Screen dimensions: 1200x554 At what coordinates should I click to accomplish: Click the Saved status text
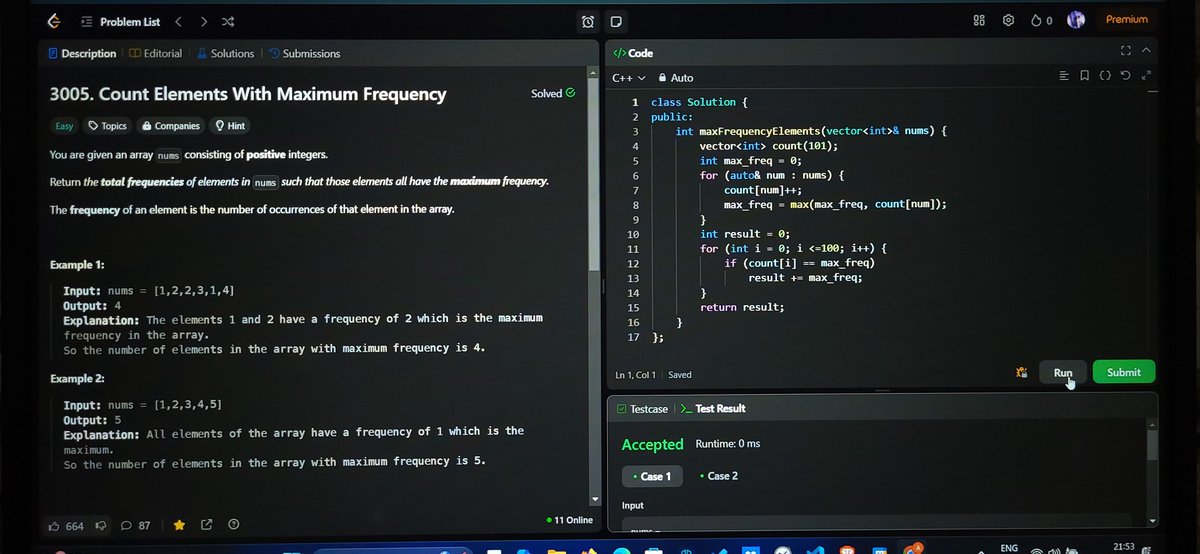[x=680, y=375]
